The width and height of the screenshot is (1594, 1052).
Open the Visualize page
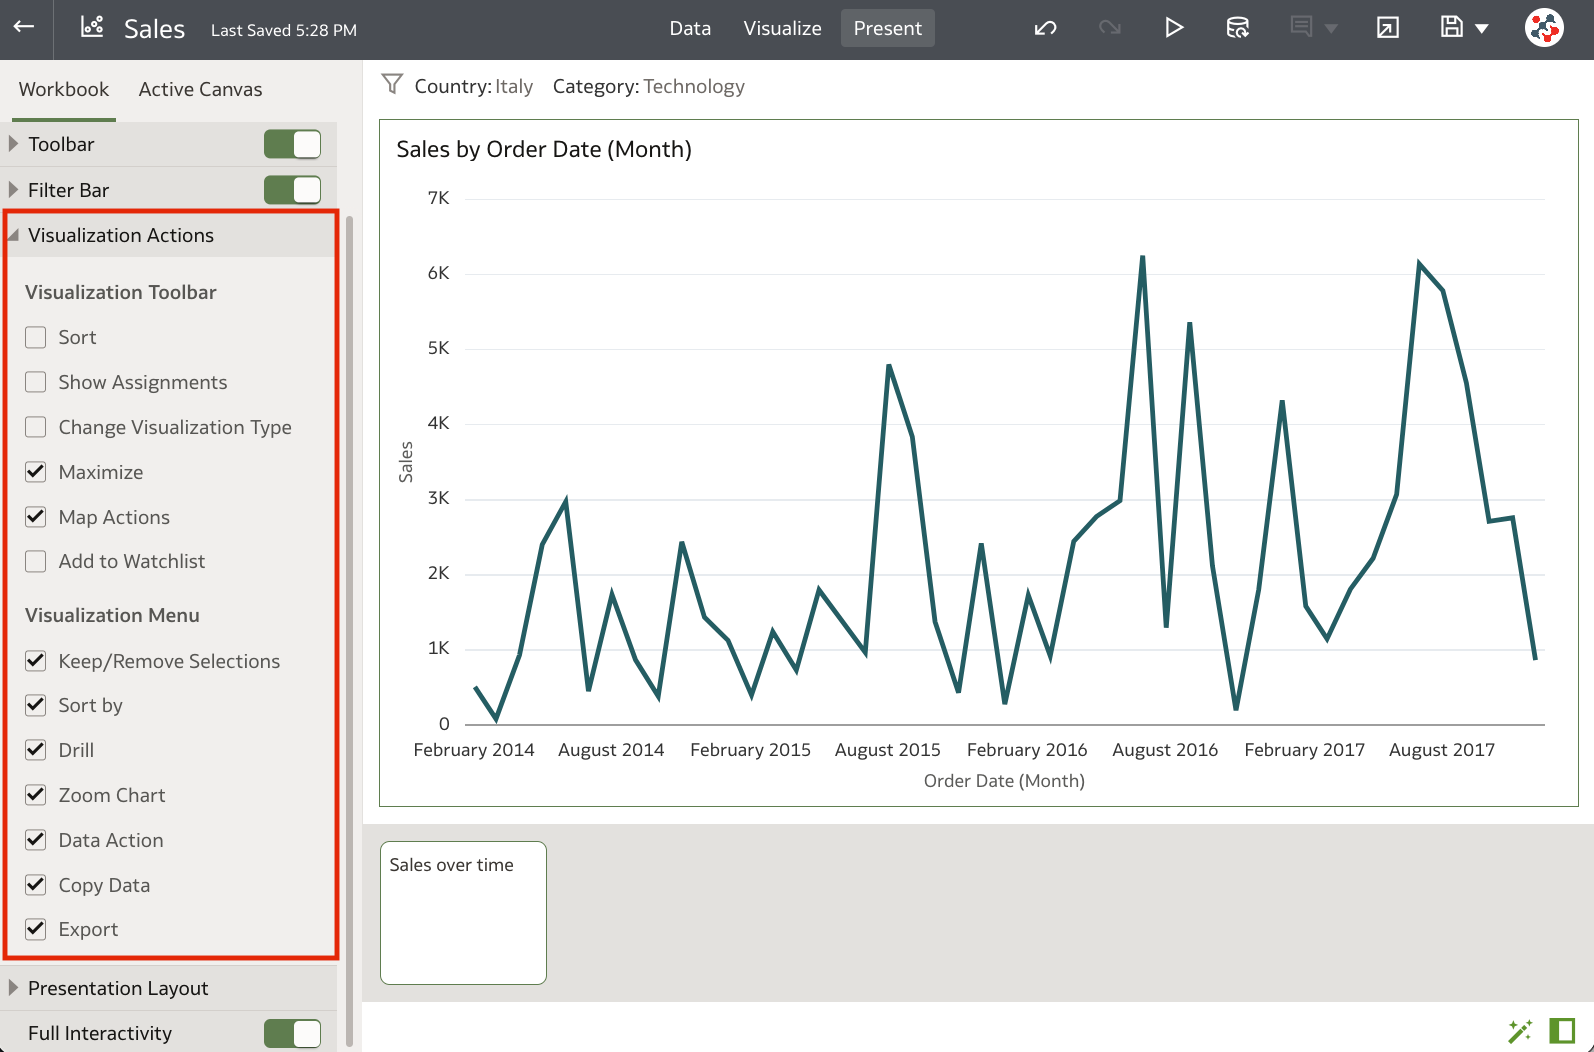click(x=782, y=28)
